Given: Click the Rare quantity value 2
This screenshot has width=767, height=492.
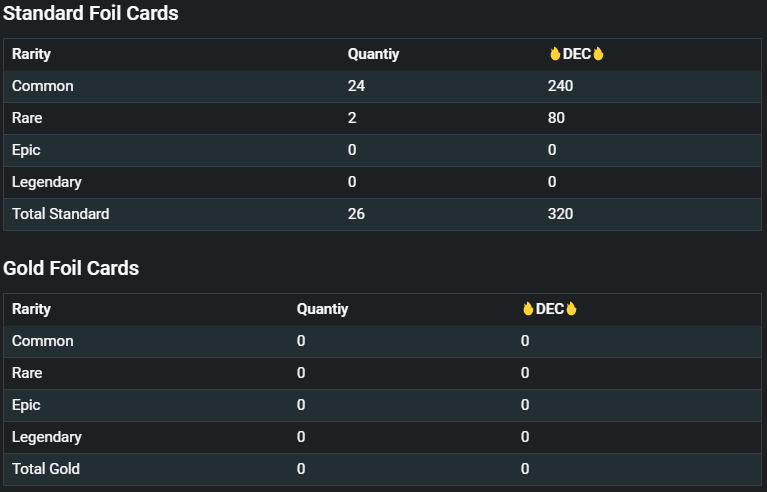Looking at the screenshot, I should click(x=352, y=118).
